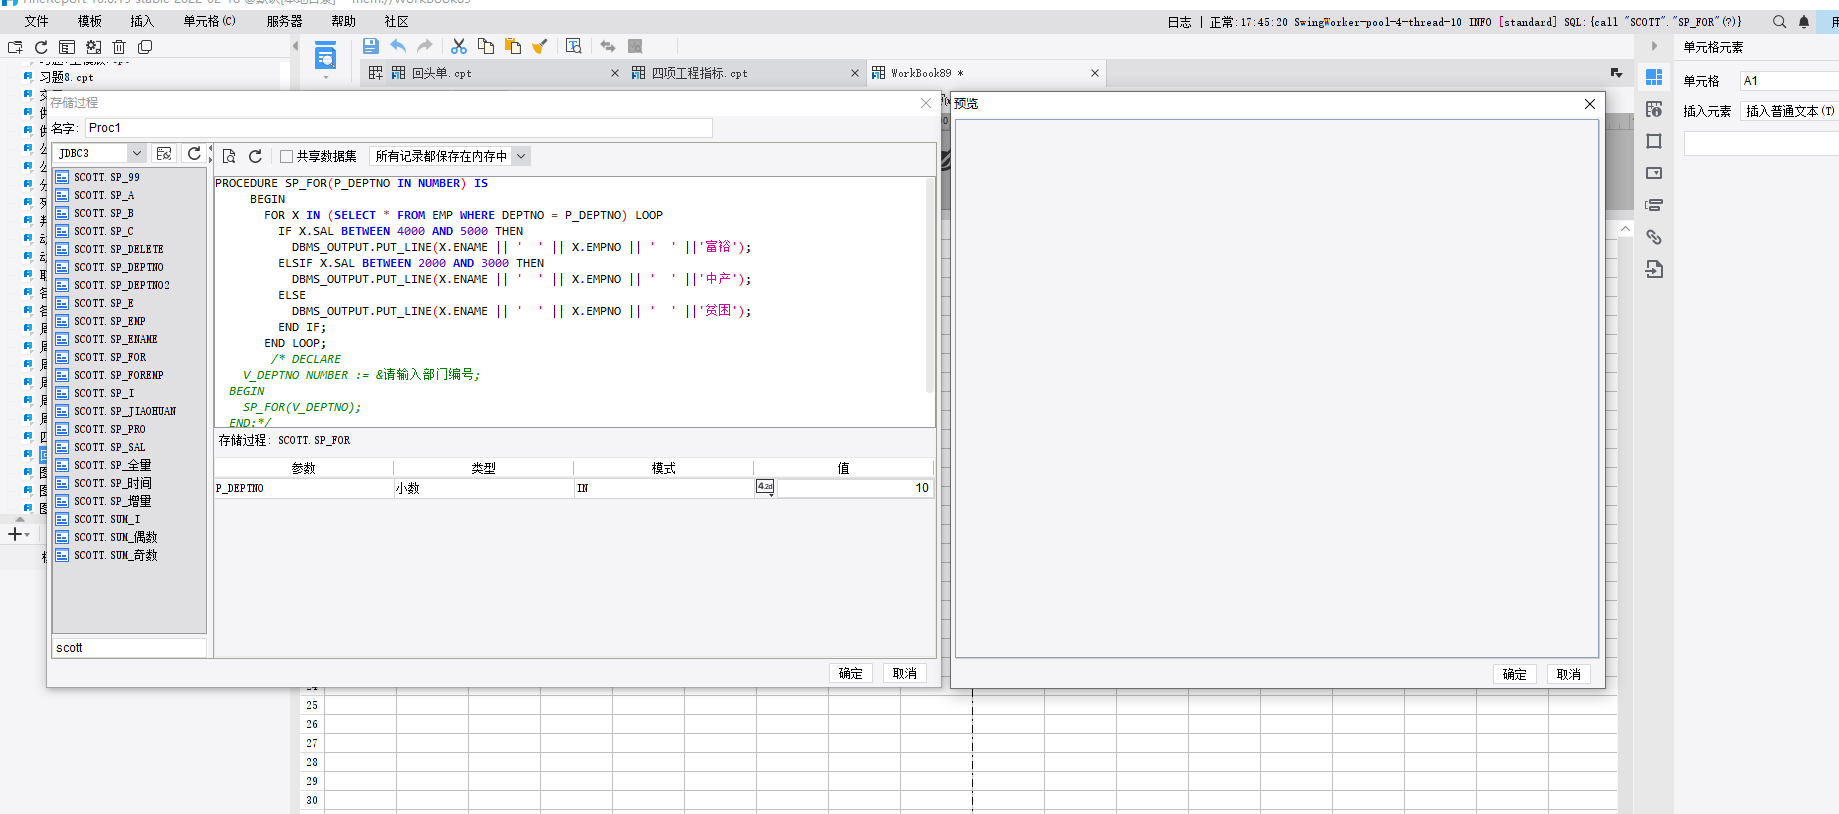Click the undo arrow icon
Viewport: 1839px width, 814px height.
coord(398,46)
